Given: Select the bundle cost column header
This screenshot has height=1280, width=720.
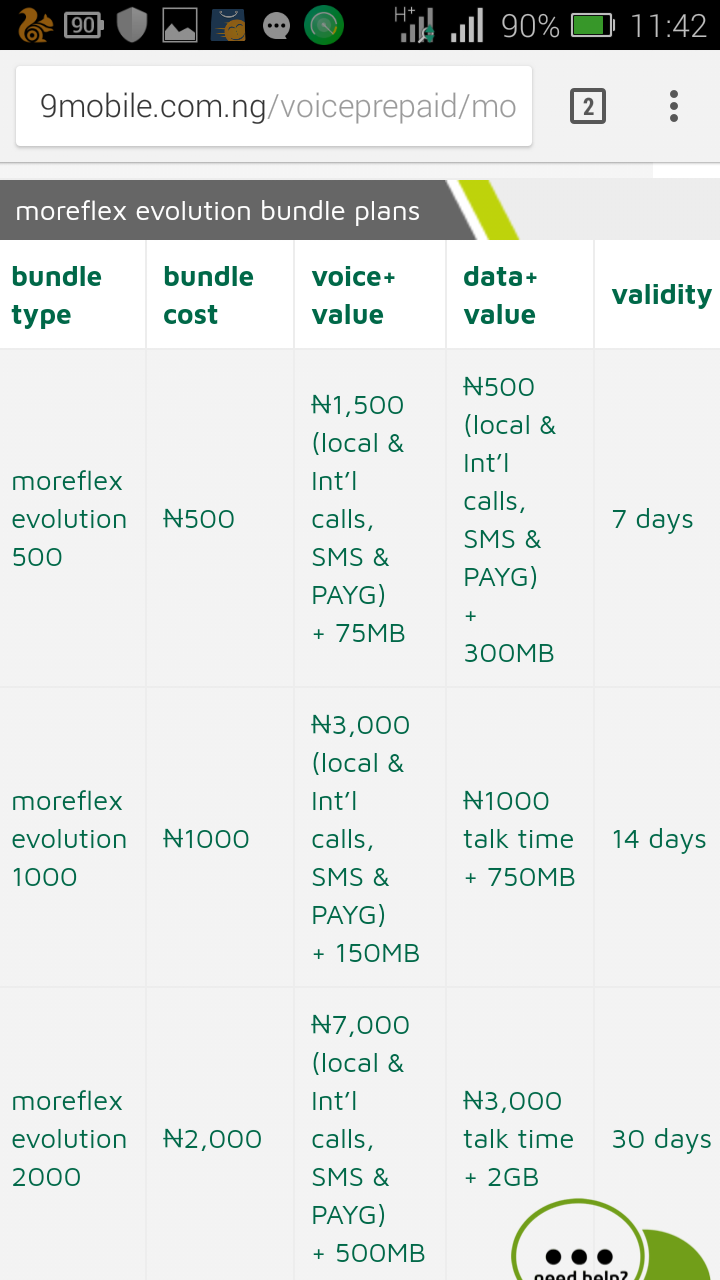Looking at the screenshot, I should [x=208, y=295].
